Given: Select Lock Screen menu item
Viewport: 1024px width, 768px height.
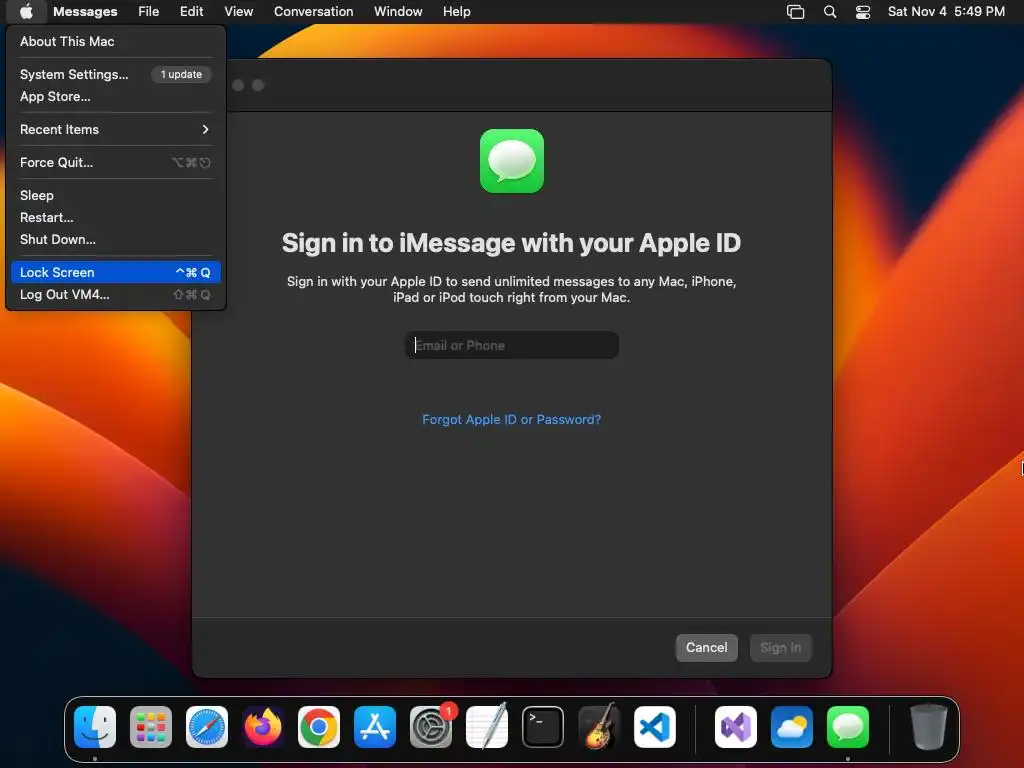Looking at the screenshot, I should tap(116, 272).
